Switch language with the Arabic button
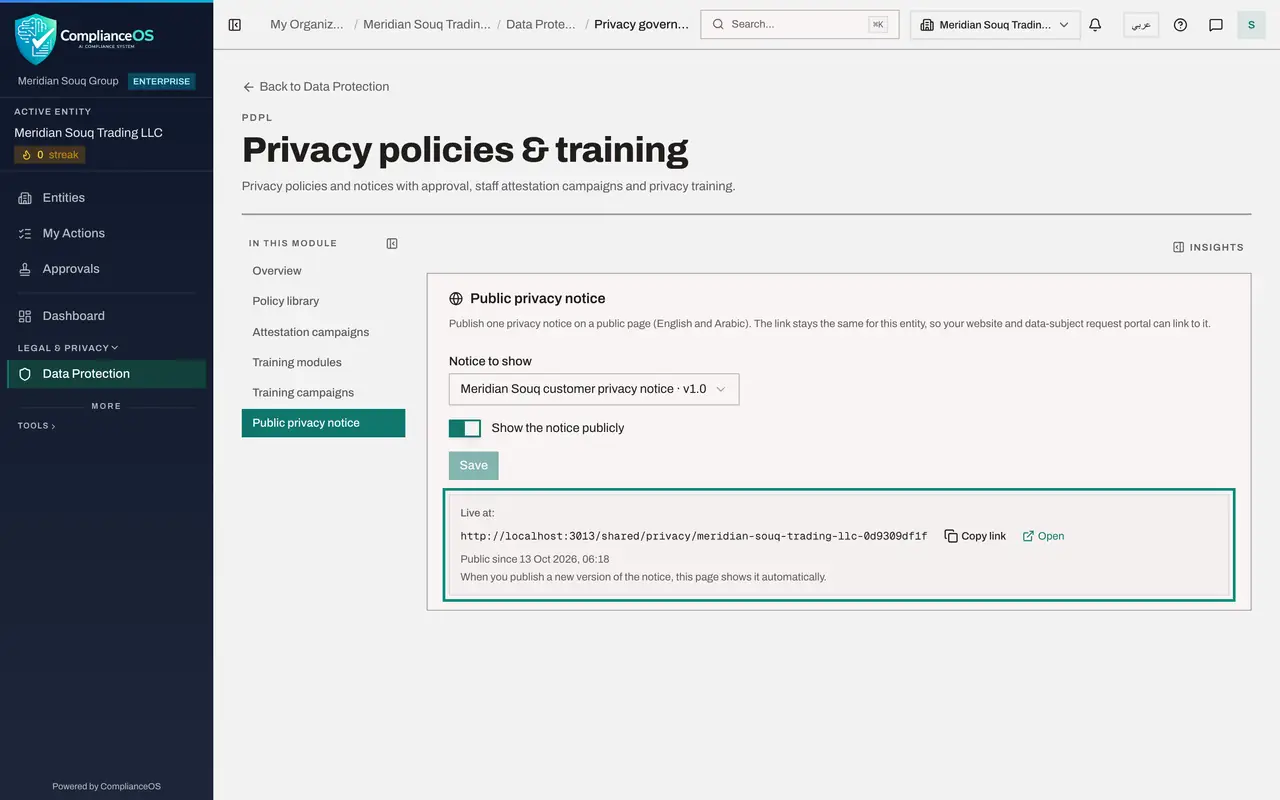This screenshot has width=1280, height=800. click(1141, 25)
